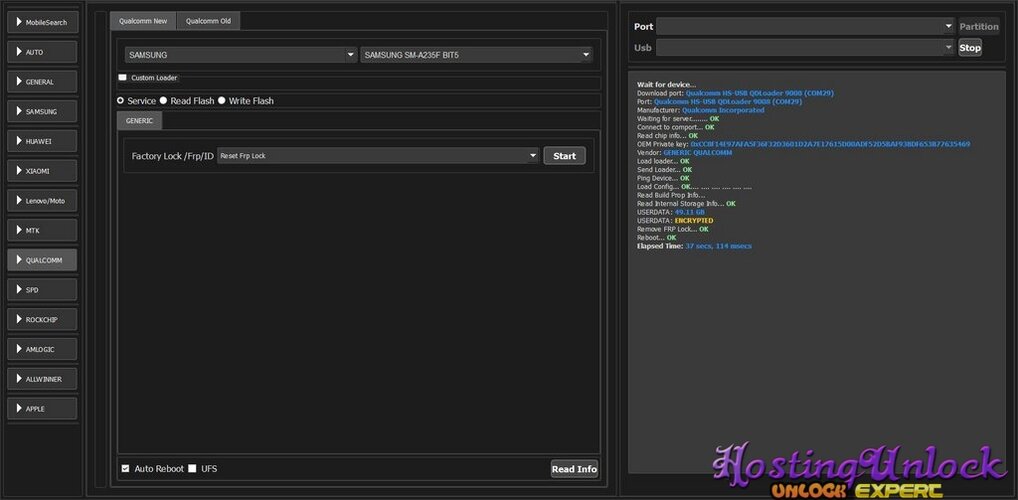Open the APPLE sidebar section
The height and width of the screenshot is (500, 1018).
(x=42, y=408)
